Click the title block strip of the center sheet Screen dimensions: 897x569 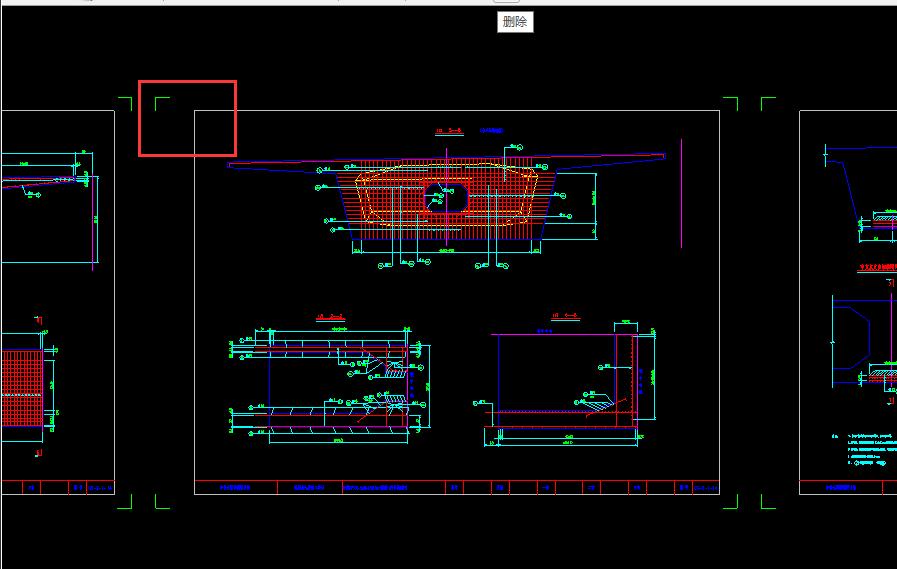pos(456,488)
